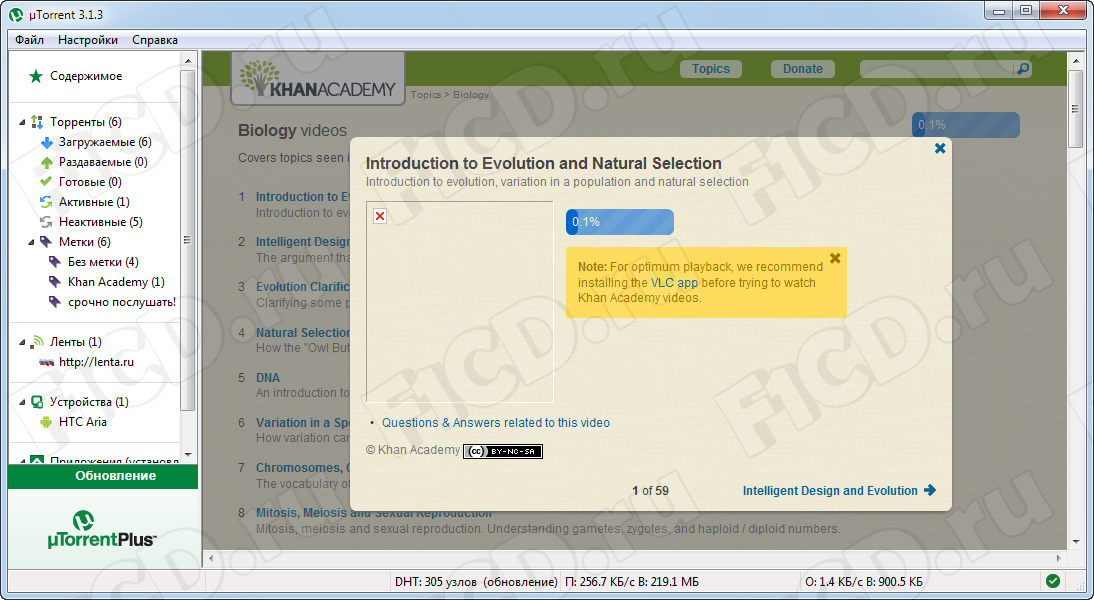Click the 0.1% progress bar in the popup
This screenshot has height=600, width=1094.
620,222
